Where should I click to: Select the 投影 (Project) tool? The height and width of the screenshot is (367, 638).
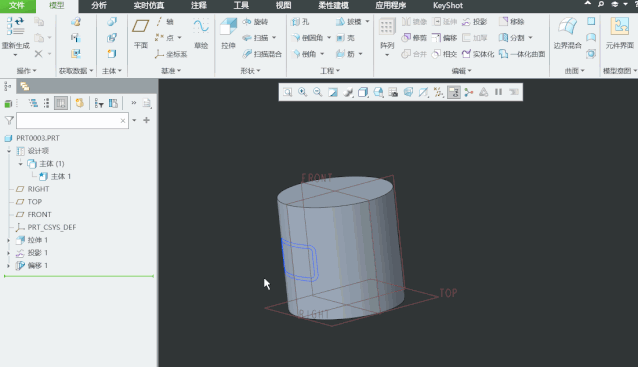tap(474, 22)
